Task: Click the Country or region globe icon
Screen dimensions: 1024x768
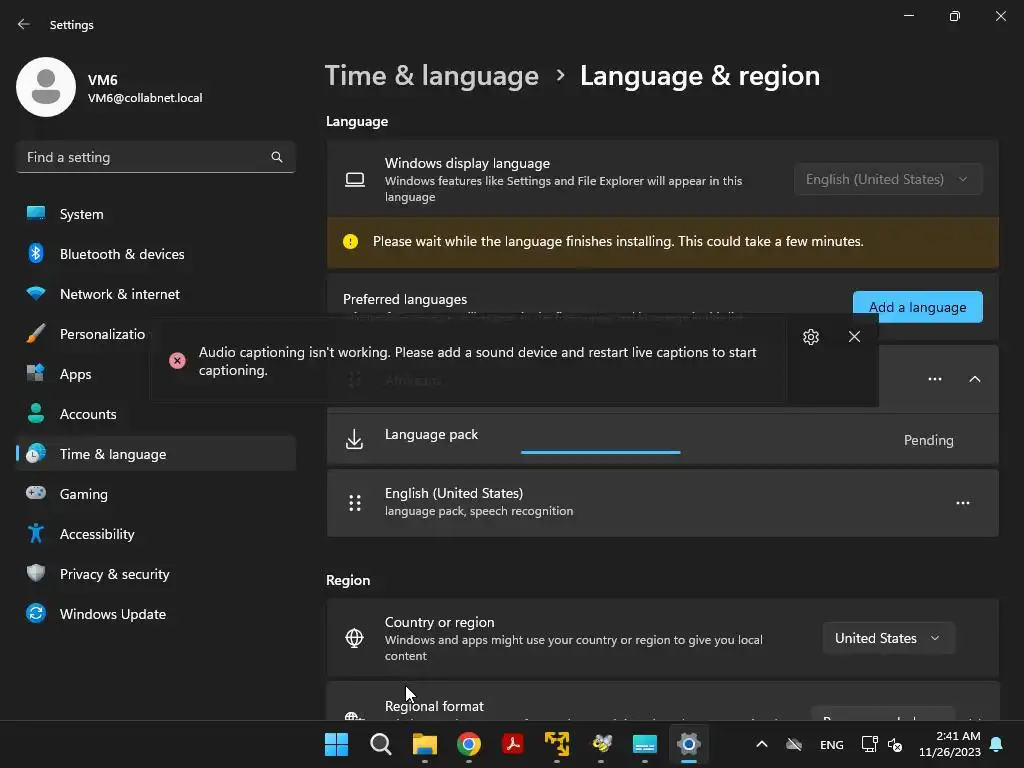Action: click(x=355, y=638)
